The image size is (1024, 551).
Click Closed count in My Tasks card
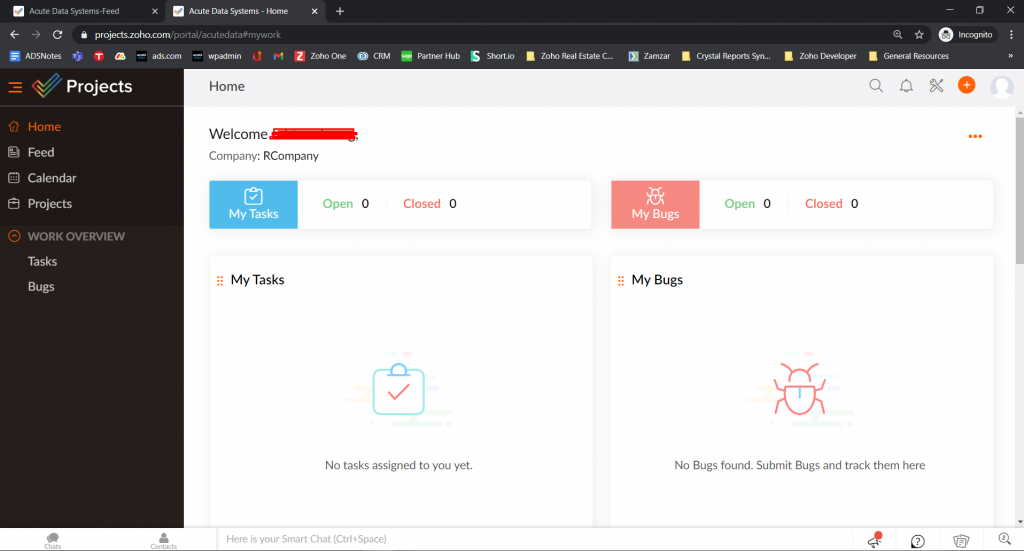pyautogui.click(x=430, y=204)
